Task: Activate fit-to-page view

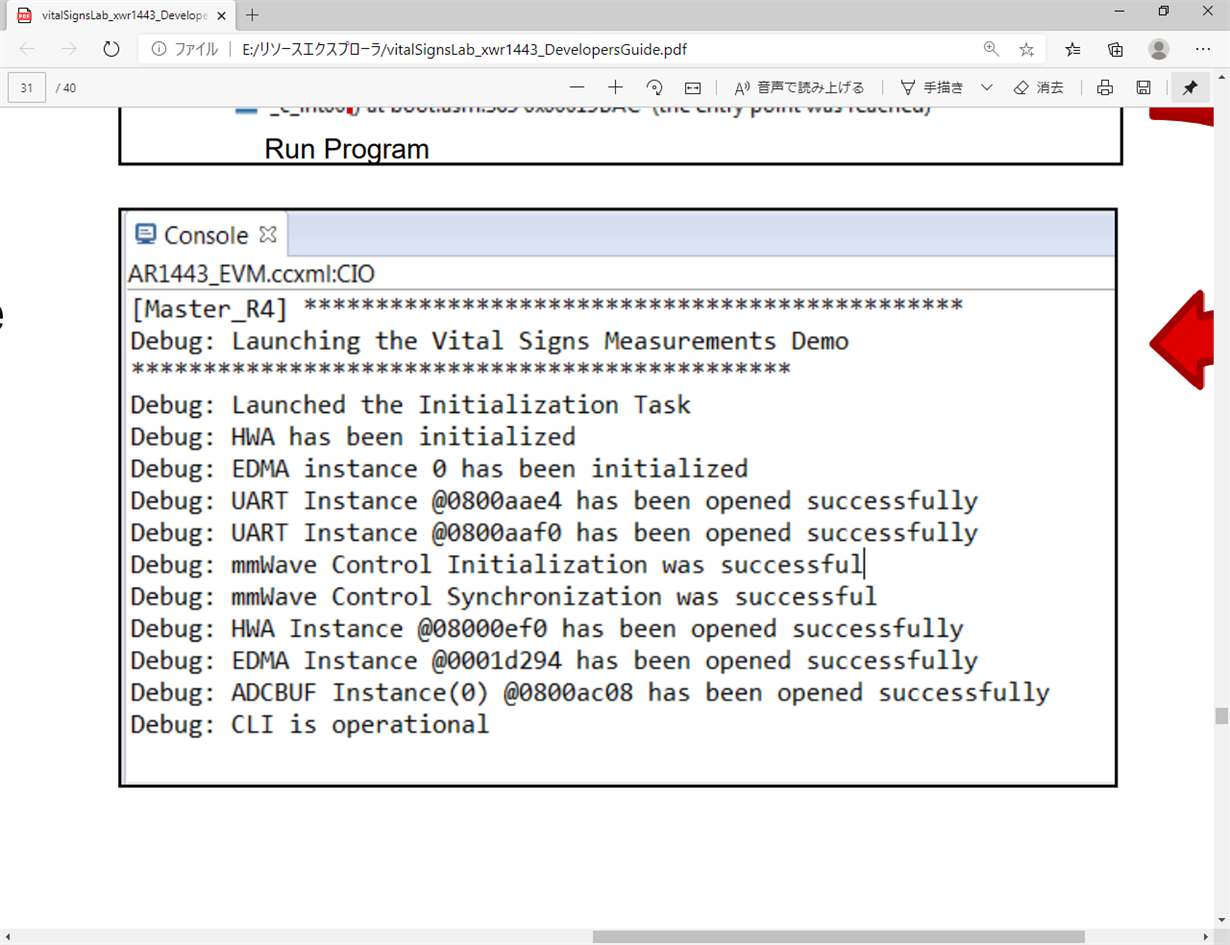Action: tap(692, 87)
